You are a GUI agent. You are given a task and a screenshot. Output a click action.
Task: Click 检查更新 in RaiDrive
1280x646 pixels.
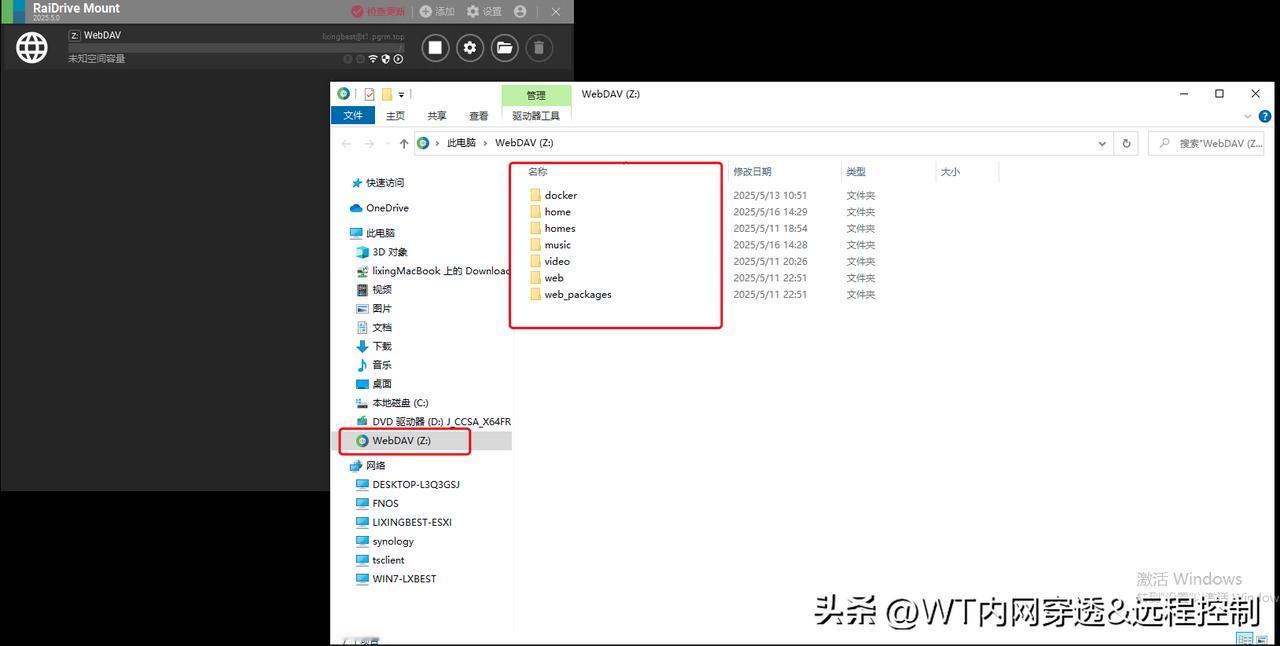(x=379, y=11)
